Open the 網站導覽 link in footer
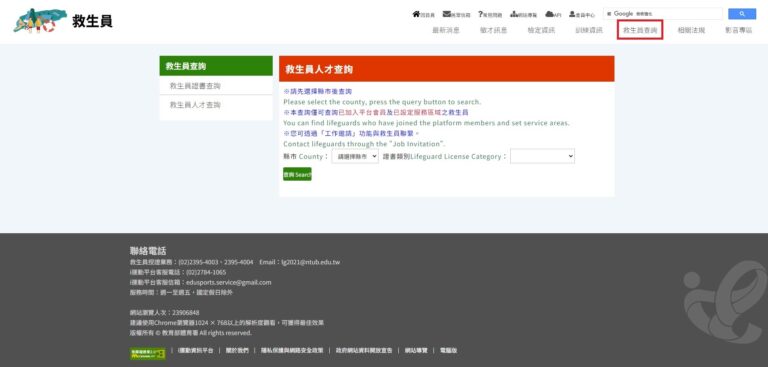768x367 pixels. click(x=416, y=350)
